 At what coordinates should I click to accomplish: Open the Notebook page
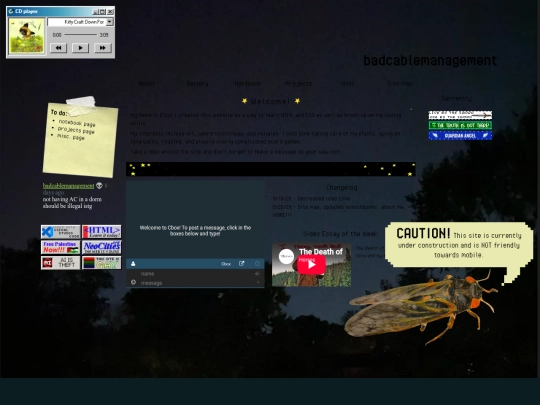pyautogui.click(x=248, y=83)
